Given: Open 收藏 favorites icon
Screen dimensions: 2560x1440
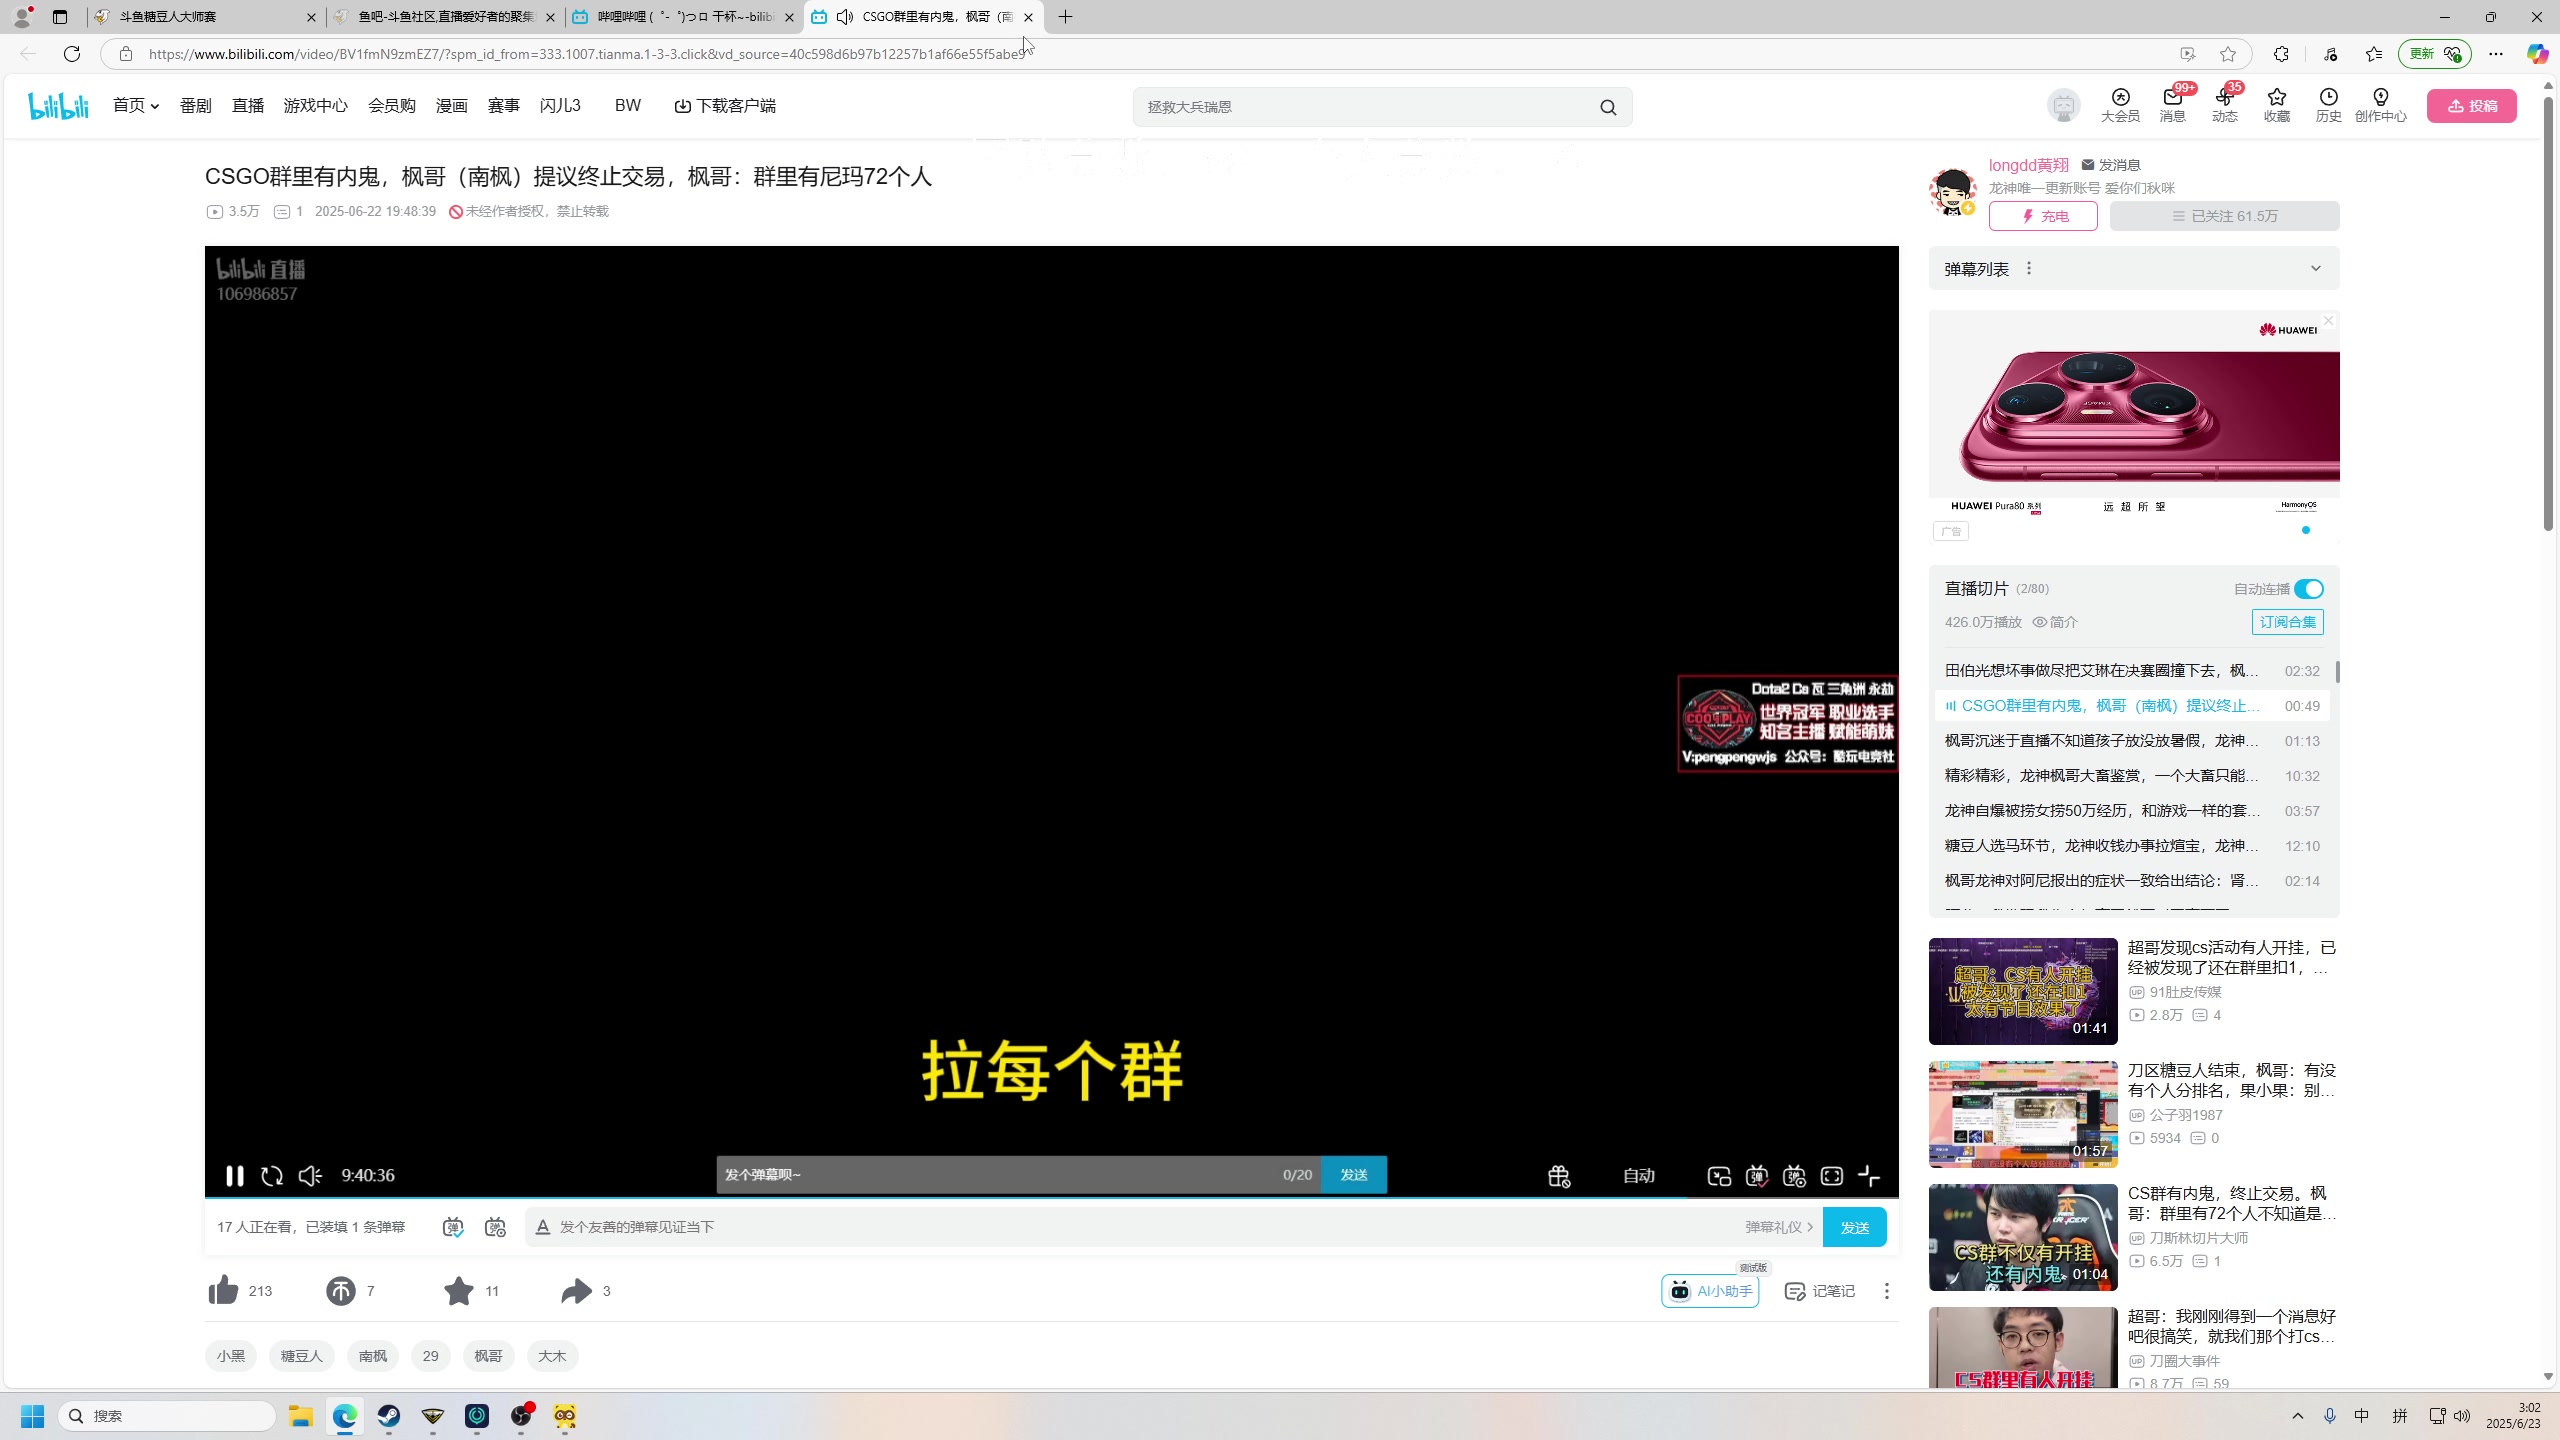Looking at the screenshot, I should [2277, 104].
